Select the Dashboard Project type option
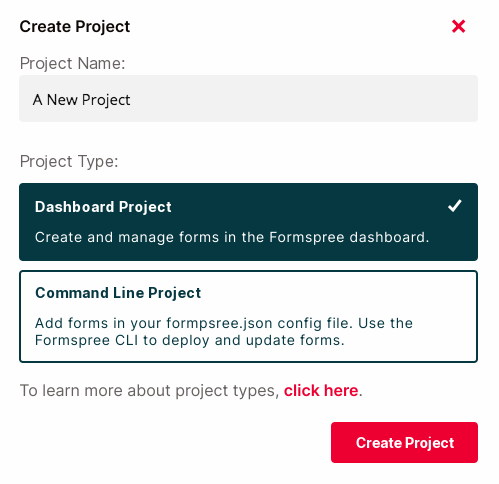The width and height of the screenshot is (499, 484). click(248, 222)
